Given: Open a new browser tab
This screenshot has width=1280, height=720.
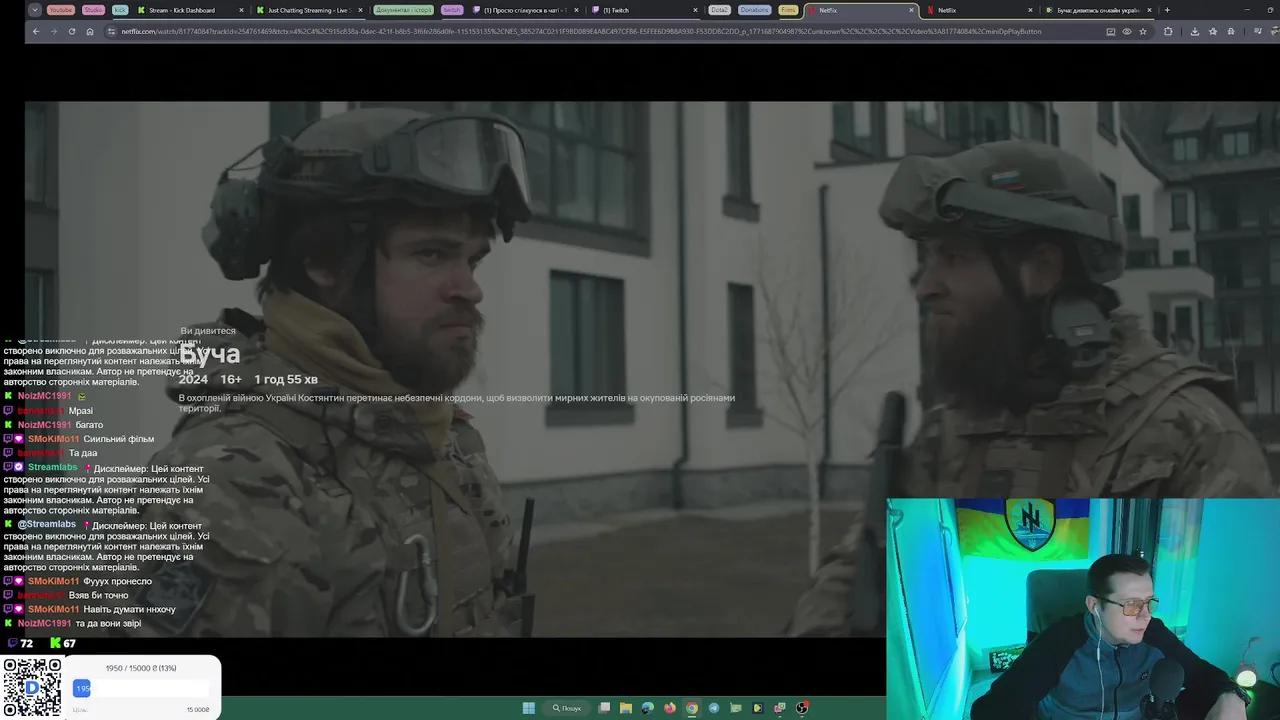Looking at the screenshot, I should click(1167, 10).
